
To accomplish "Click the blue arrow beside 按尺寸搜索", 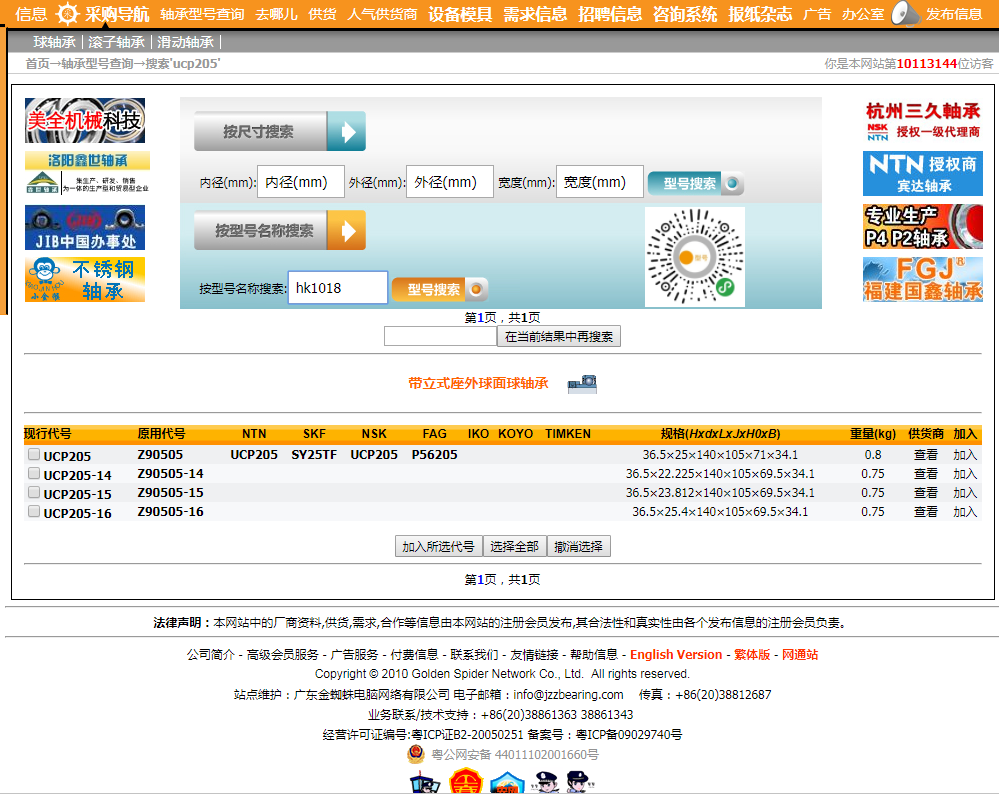I will [x=347, y=131].
